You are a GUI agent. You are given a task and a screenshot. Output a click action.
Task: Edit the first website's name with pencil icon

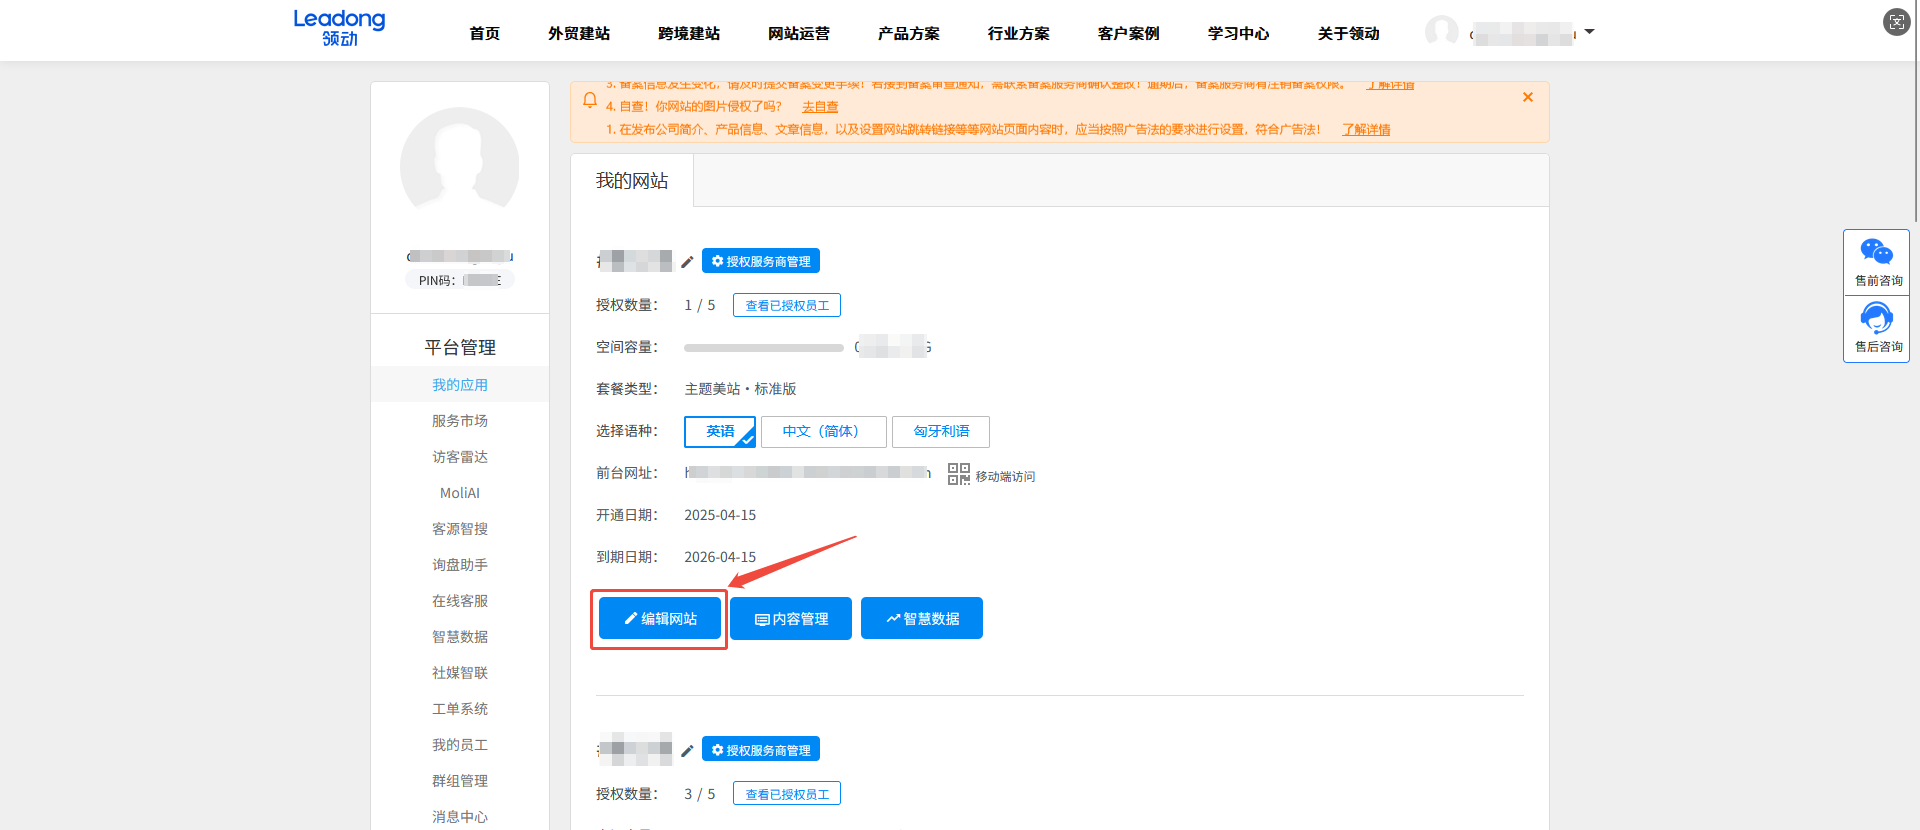[x=687, y=262]
